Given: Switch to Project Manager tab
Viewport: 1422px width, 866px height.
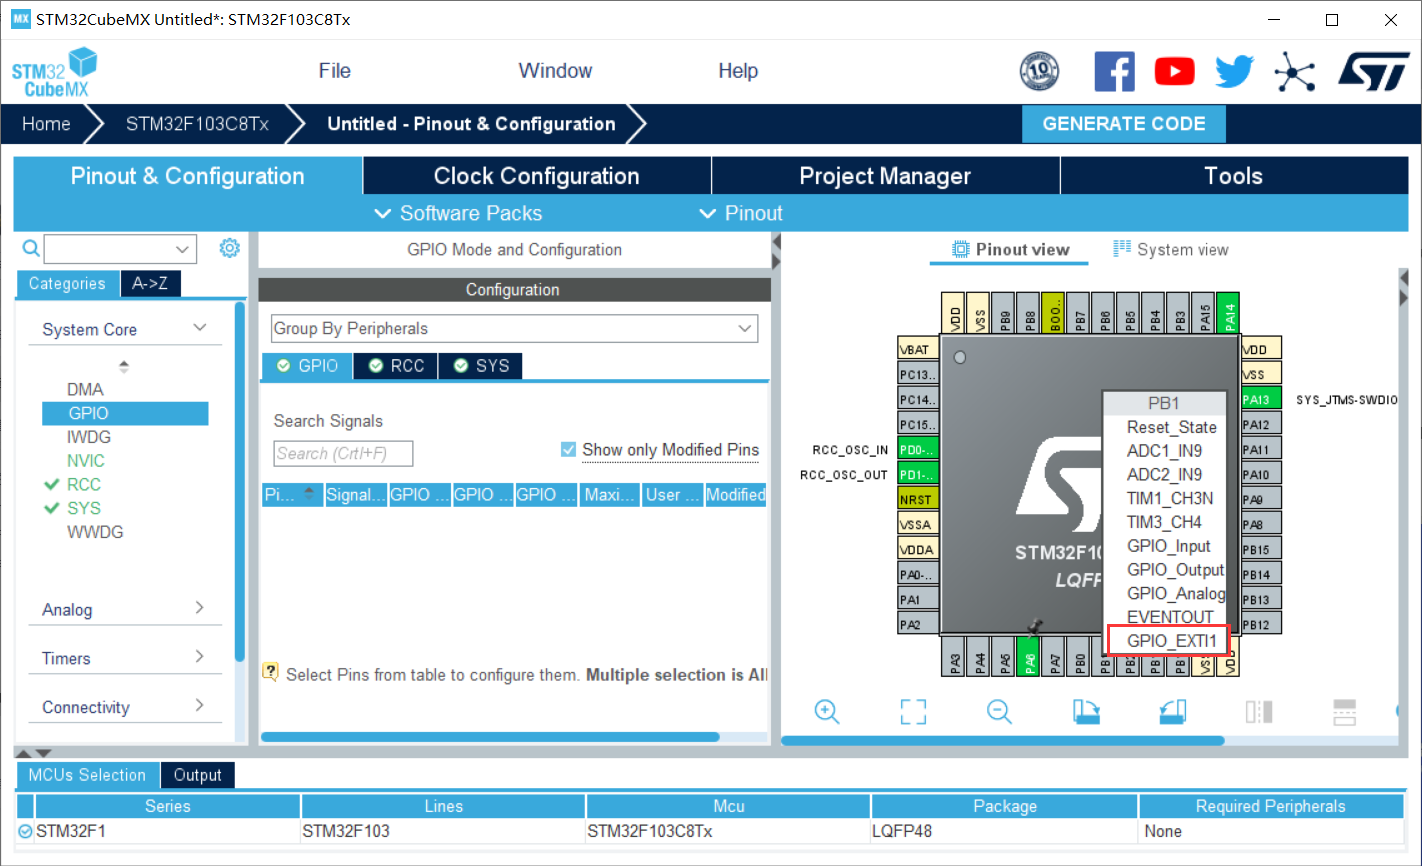Looking at the screenshot, I should tap(885, 176).
